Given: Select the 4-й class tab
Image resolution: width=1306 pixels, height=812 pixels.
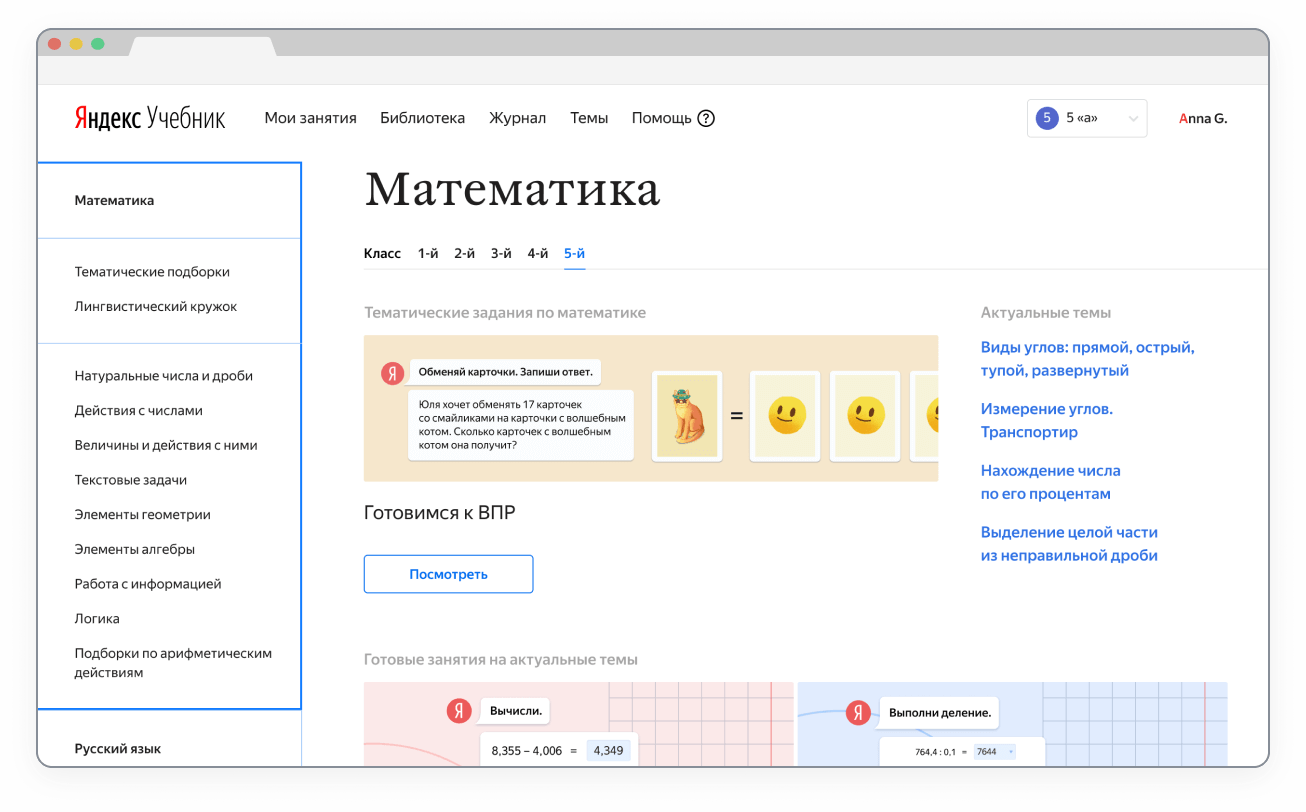Looking at the screenshot, I should pos(538,254).
